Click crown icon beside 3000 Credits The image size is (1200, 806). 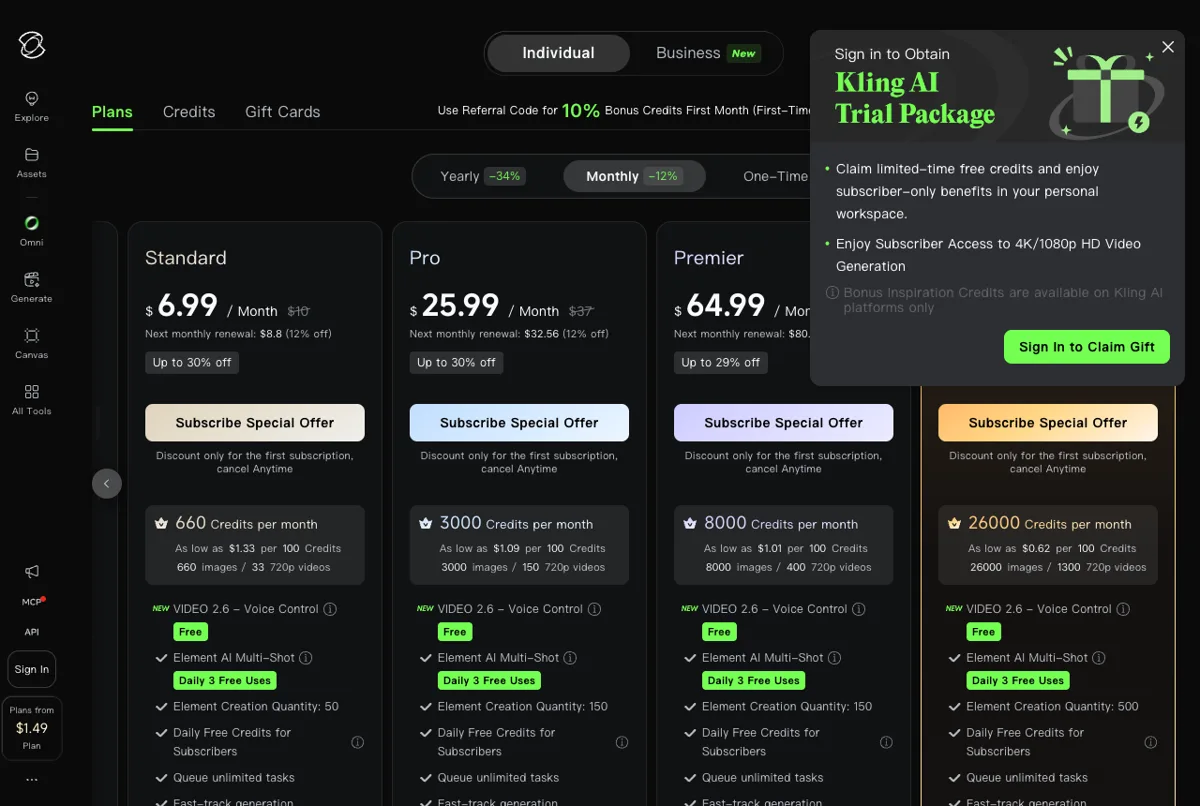click(x=425, y=523)
